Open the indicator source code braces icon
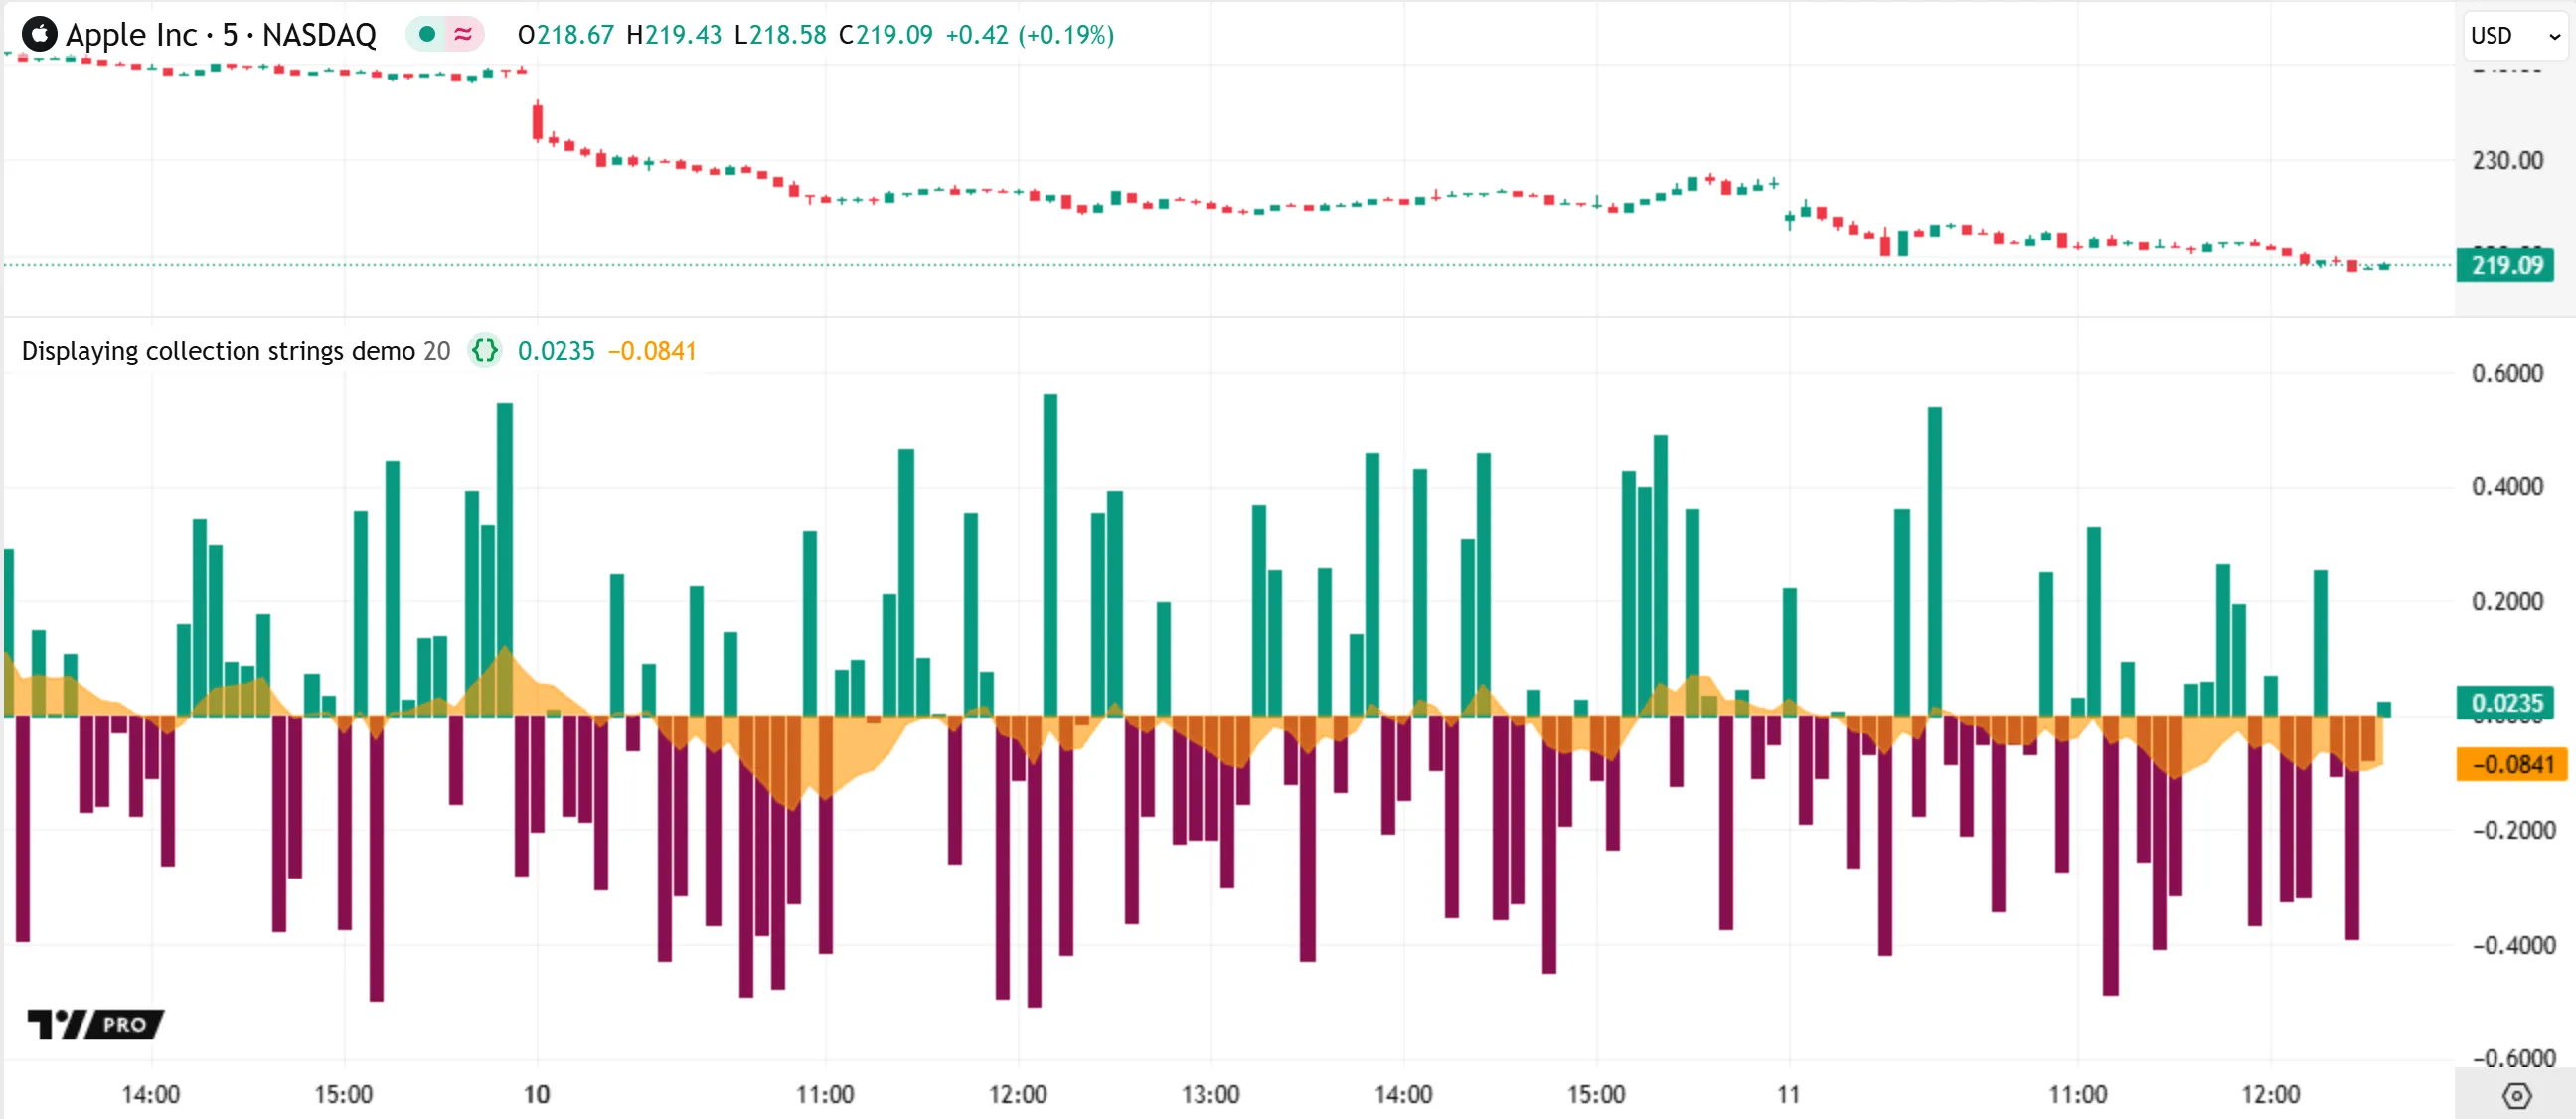The image size is (2576, 1119). tap(485, 351)
